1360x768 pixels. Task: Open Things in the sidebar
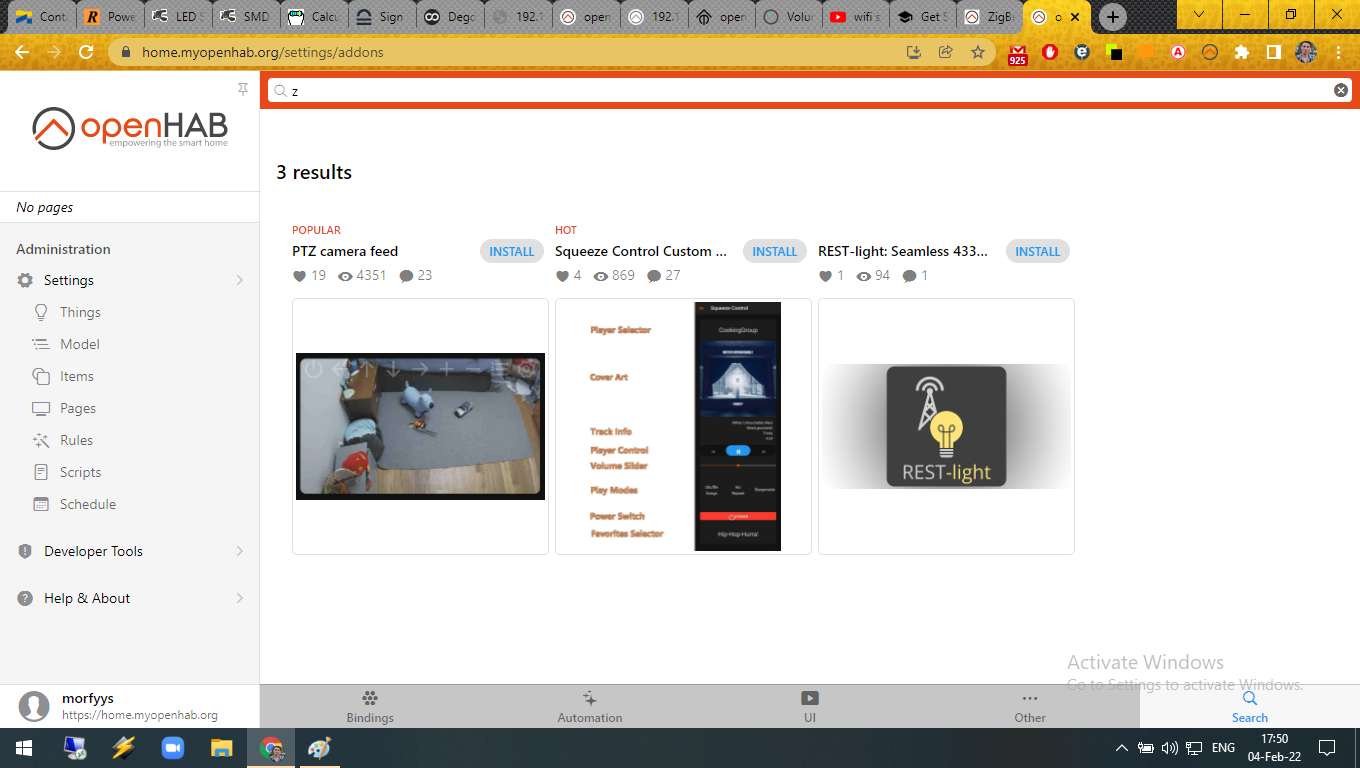pos(80,312)
